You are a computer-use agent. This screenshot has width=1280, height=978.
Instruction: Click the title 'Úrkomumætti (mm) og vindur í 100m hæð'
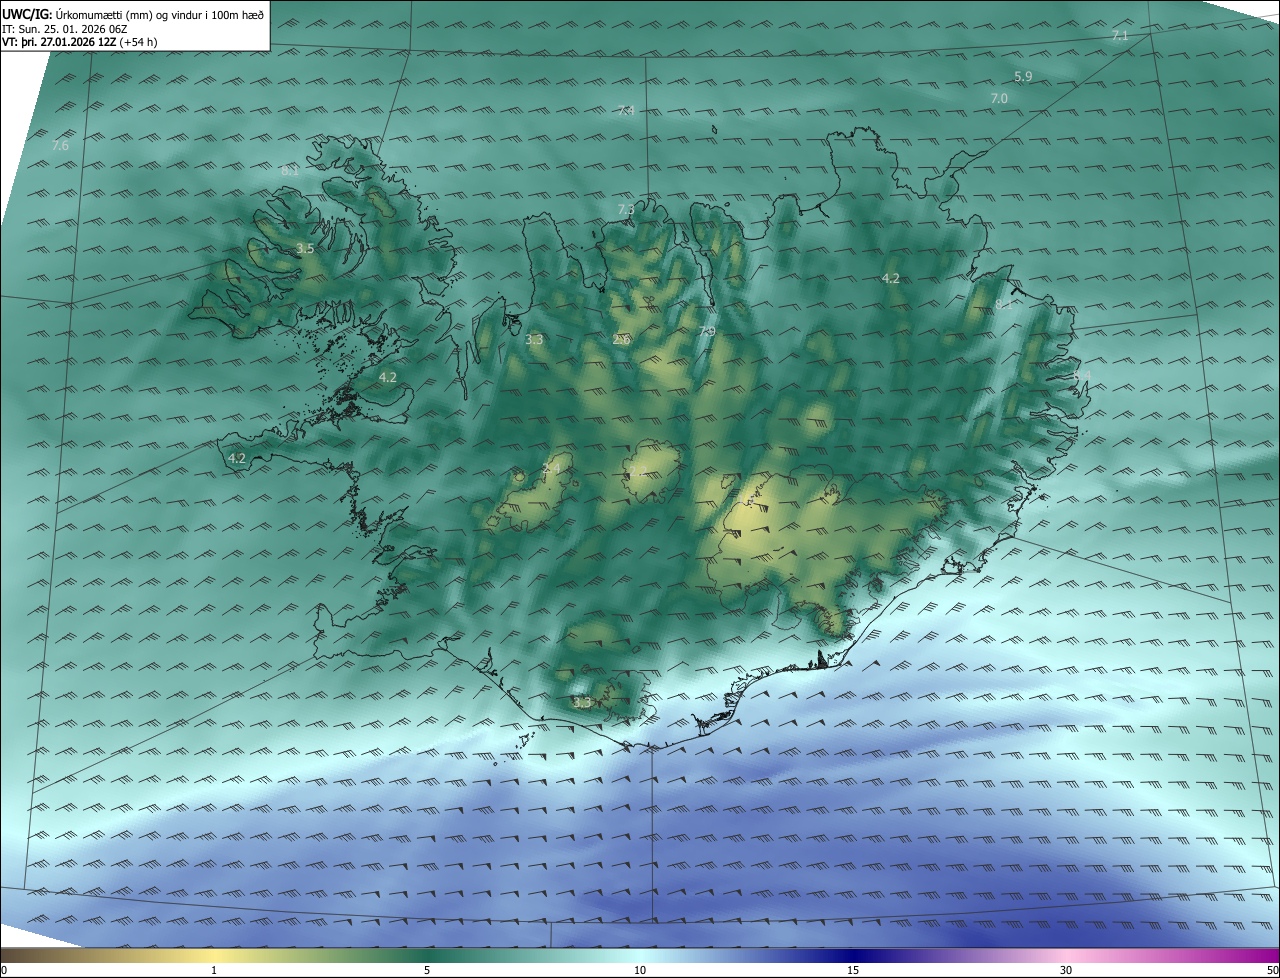(159, 15)
